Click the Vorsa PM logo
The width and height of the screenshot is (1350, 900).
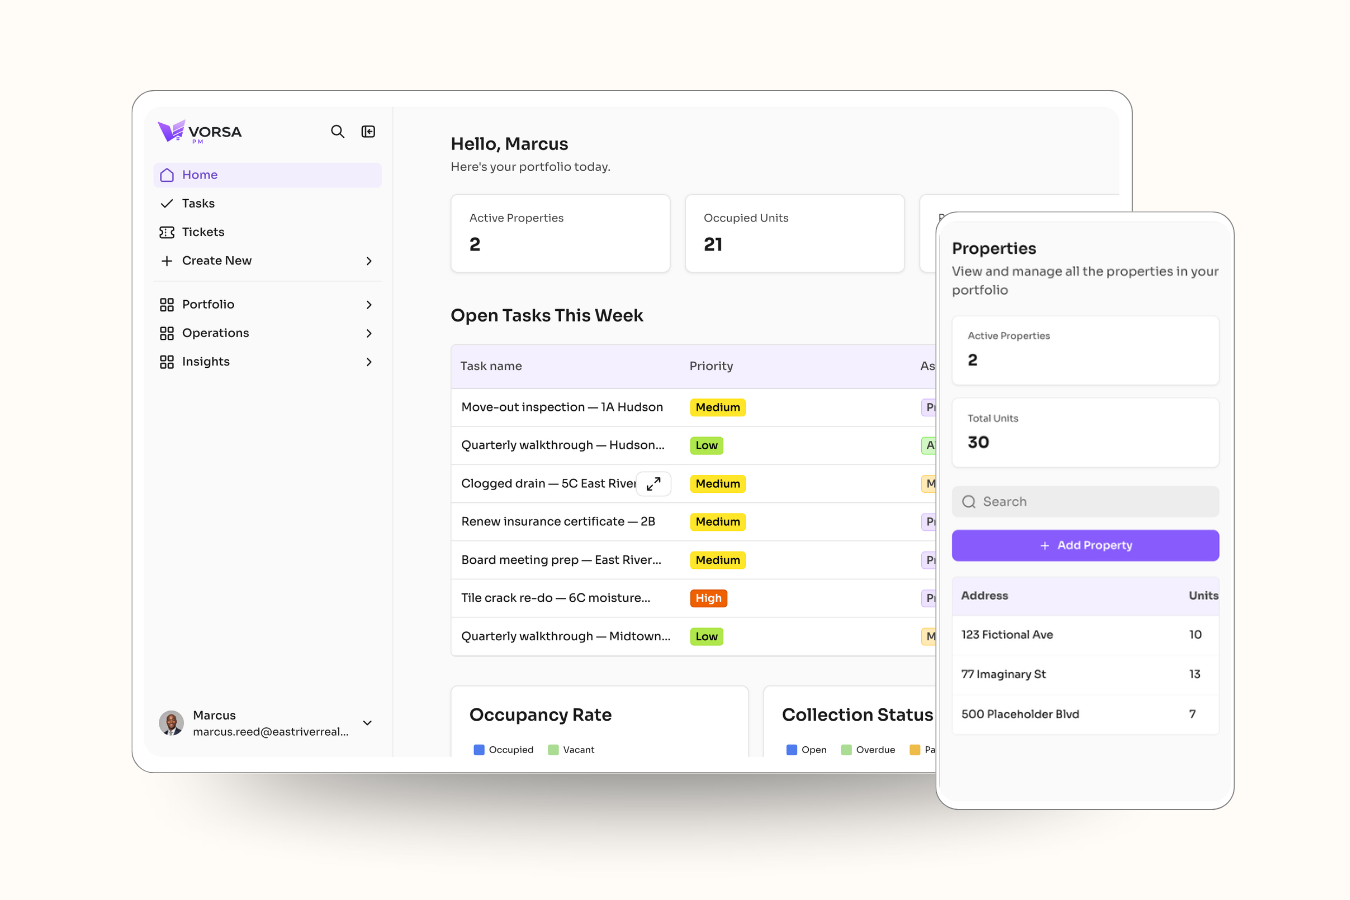tap(200, 132)
